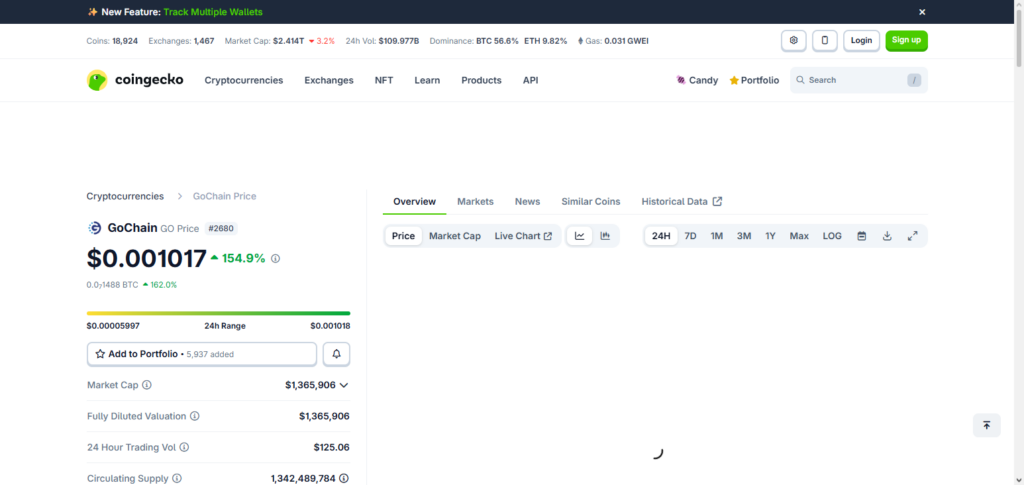Image resolution: width=1024 pixels, height=485 pixels.
Task: Expand chart to fullscreen
Action: click(x=912, y=236)
